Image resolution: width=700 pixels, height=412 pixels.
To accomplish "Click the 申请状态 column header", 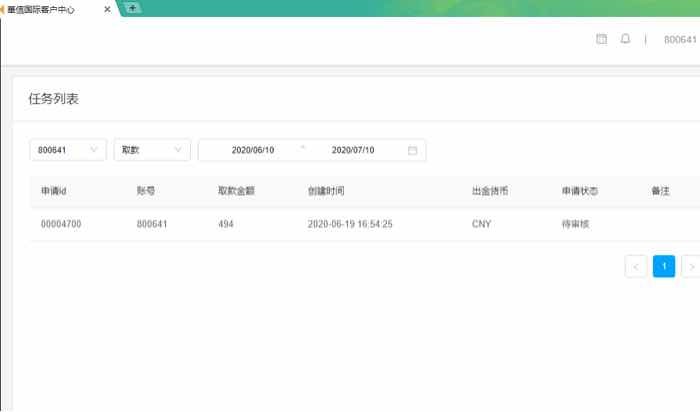I will [579, 191].
